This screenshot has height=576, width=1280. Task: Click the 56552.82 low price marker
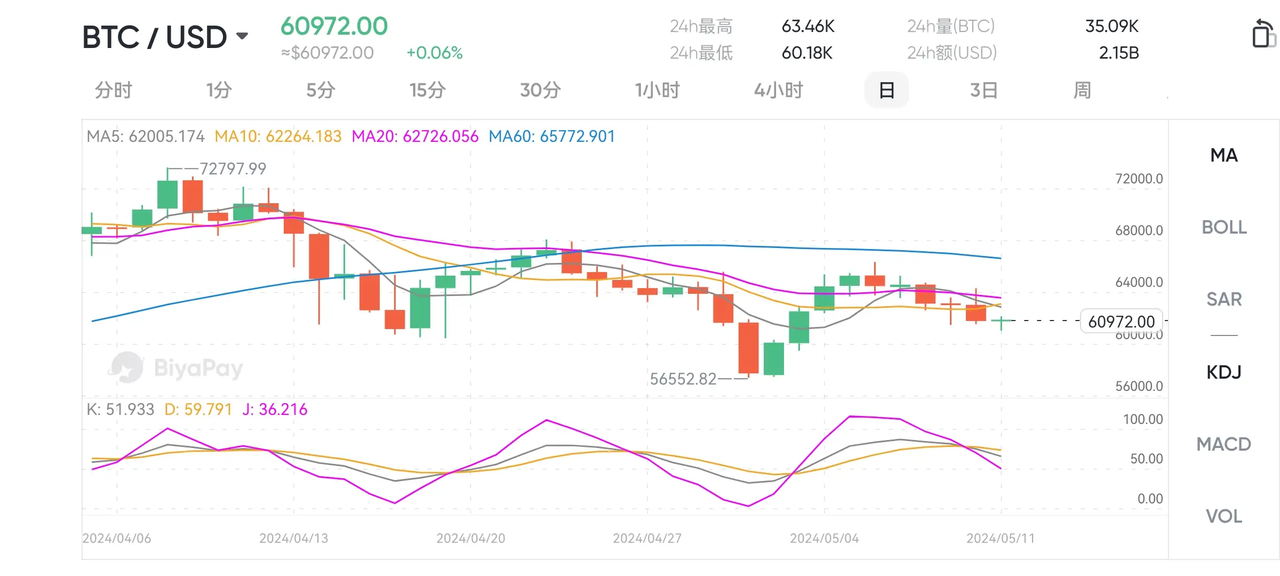[684, 379]
